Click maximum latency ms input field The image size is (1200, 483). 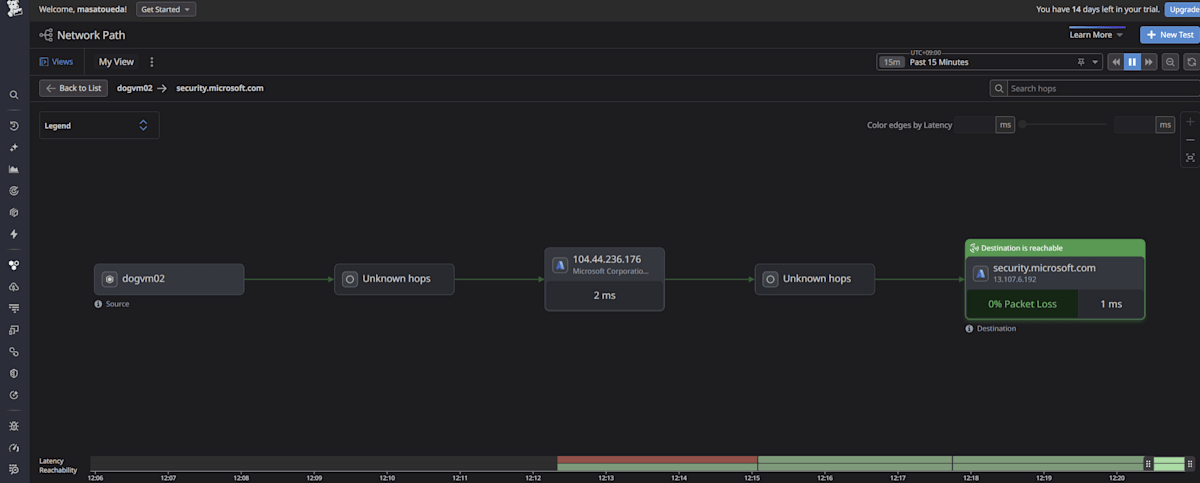[1134, 125]
